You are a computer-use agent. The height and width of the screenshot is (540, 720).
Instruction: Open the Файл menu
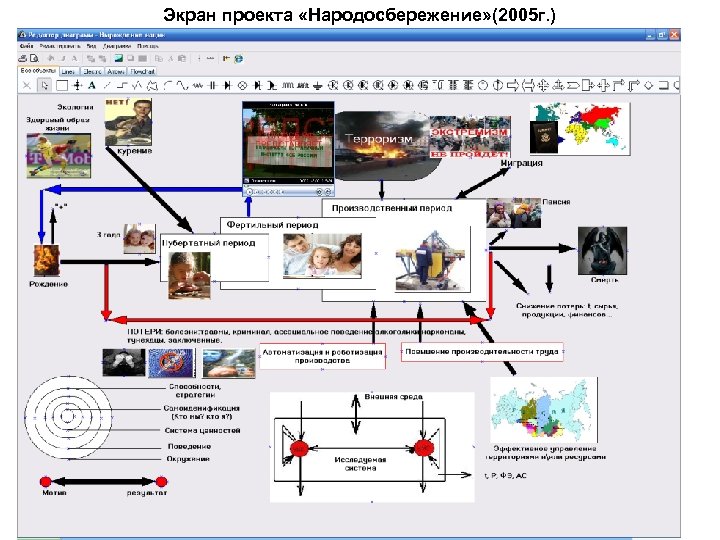pos(26,46)
